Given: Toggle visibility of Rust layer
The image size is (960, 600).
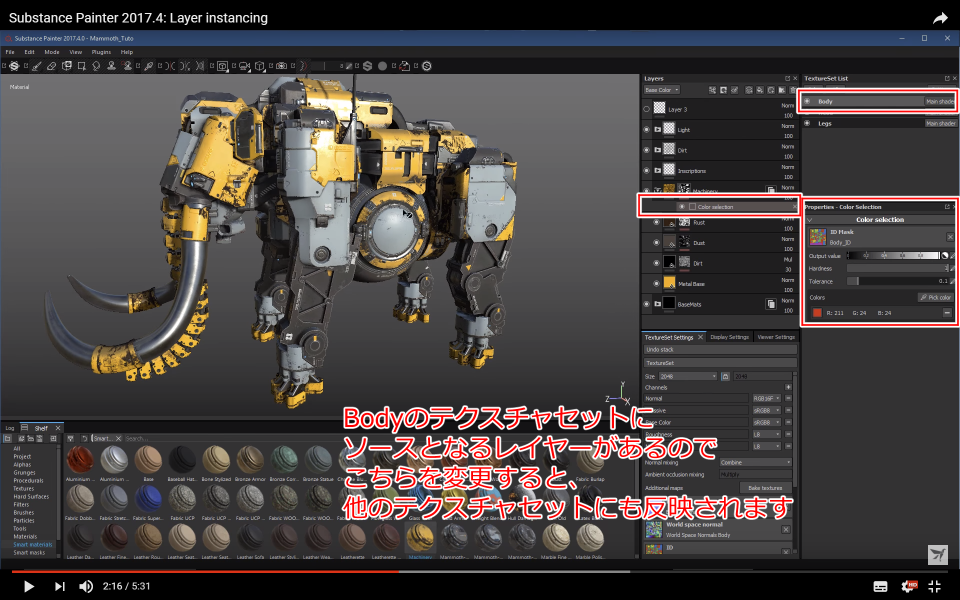Looking at the screenshot, I should [x=656, y=223].
